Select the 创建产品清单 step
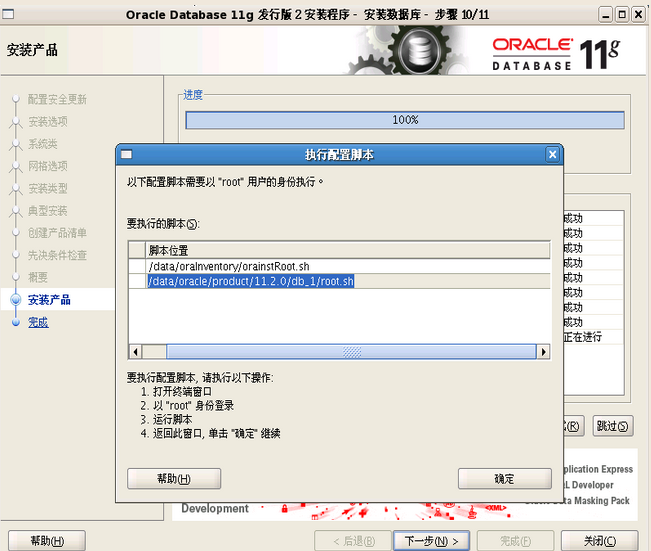This screenshot has width=651, height=551. pos(57,233)
